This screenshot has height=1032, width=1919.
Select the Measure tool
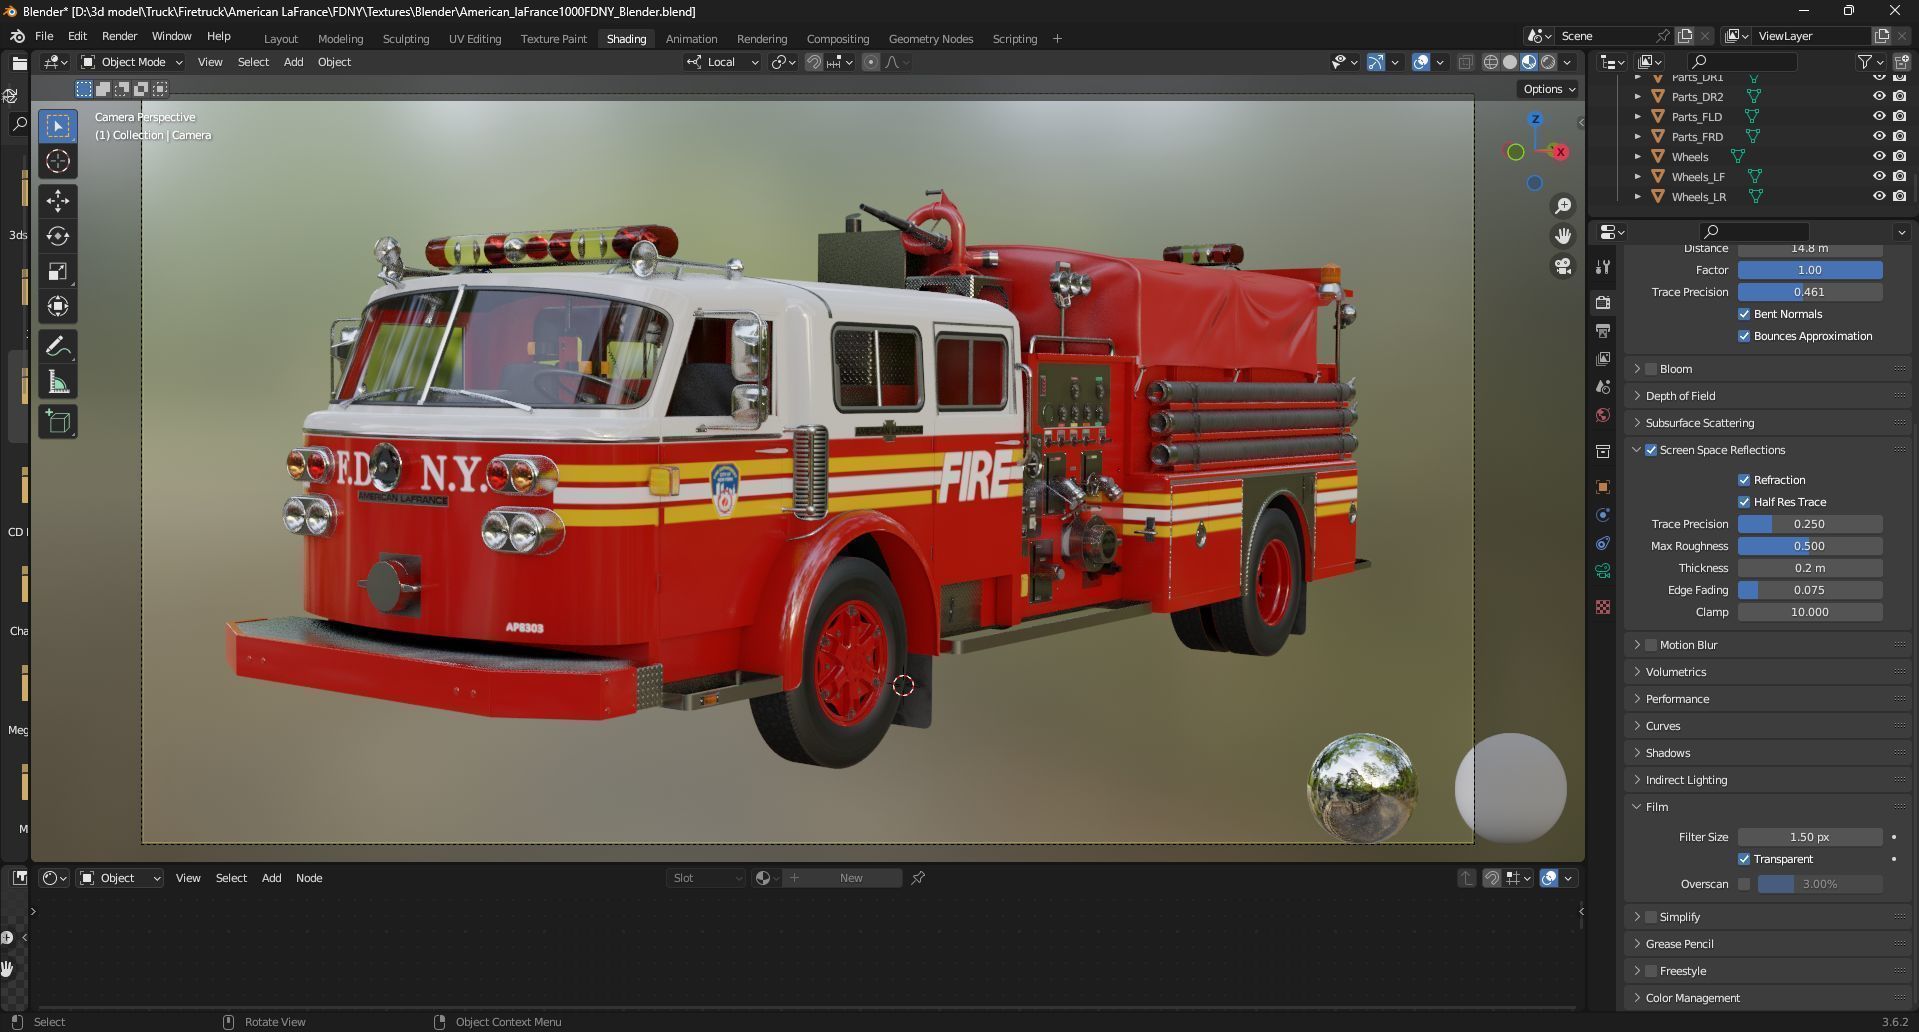(58, 382)
